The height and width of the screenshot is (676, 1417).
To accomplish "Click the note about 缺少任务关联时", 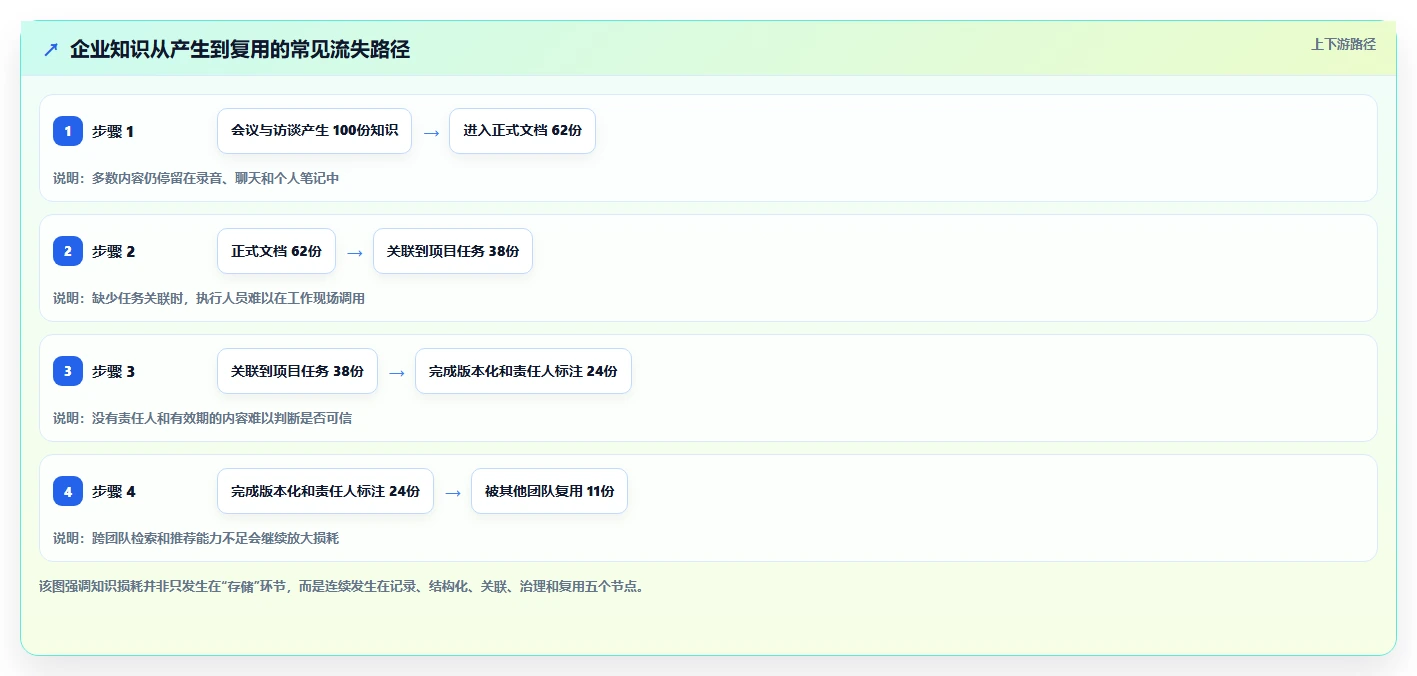I will [209, 298].
